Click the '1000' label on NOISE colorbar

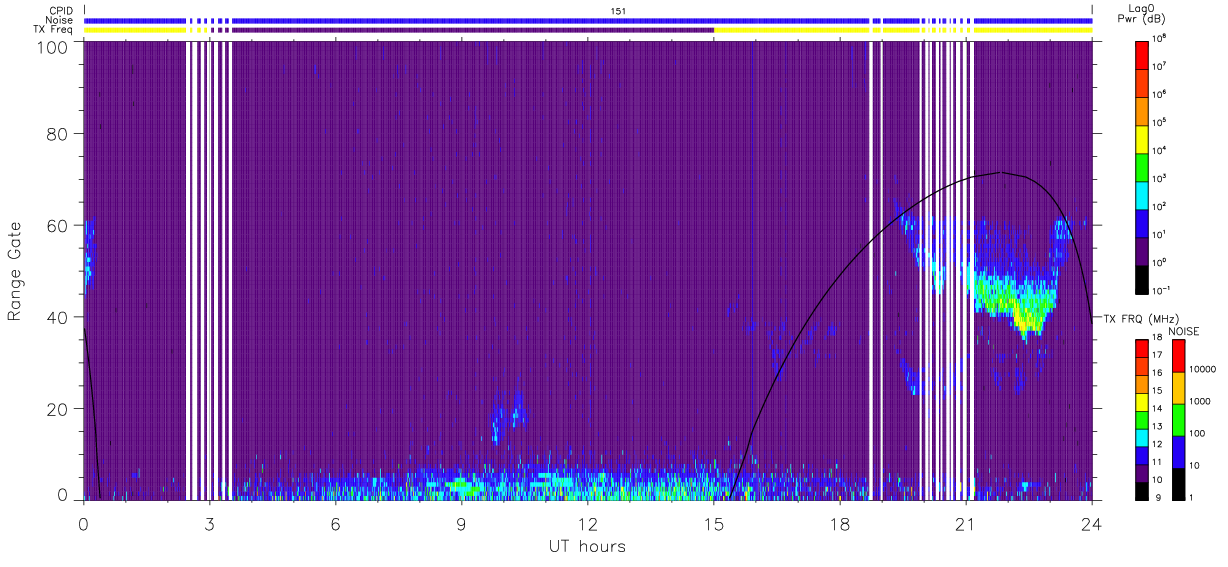coord(1202,402)
